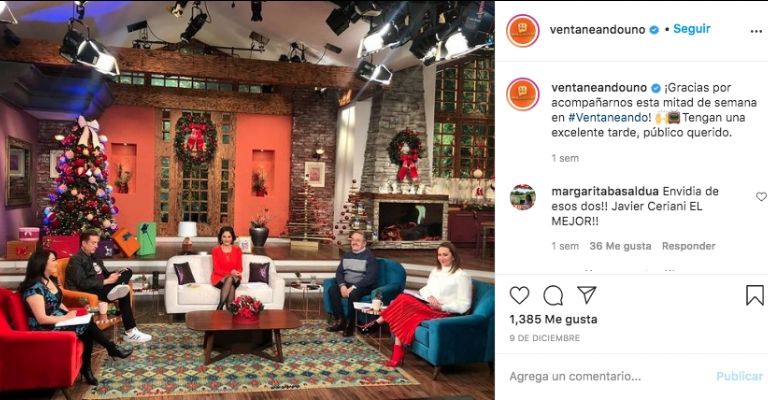Click ventaneandouno avatar beside the caption

pyautogui.click(x=523, y=94)
